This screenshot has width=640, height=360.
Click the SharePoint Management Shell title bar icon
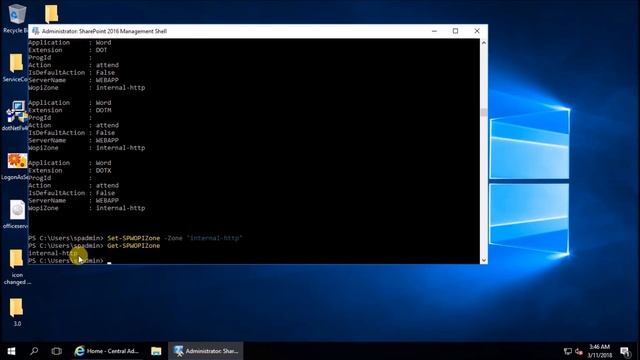[x=36, y=31]
